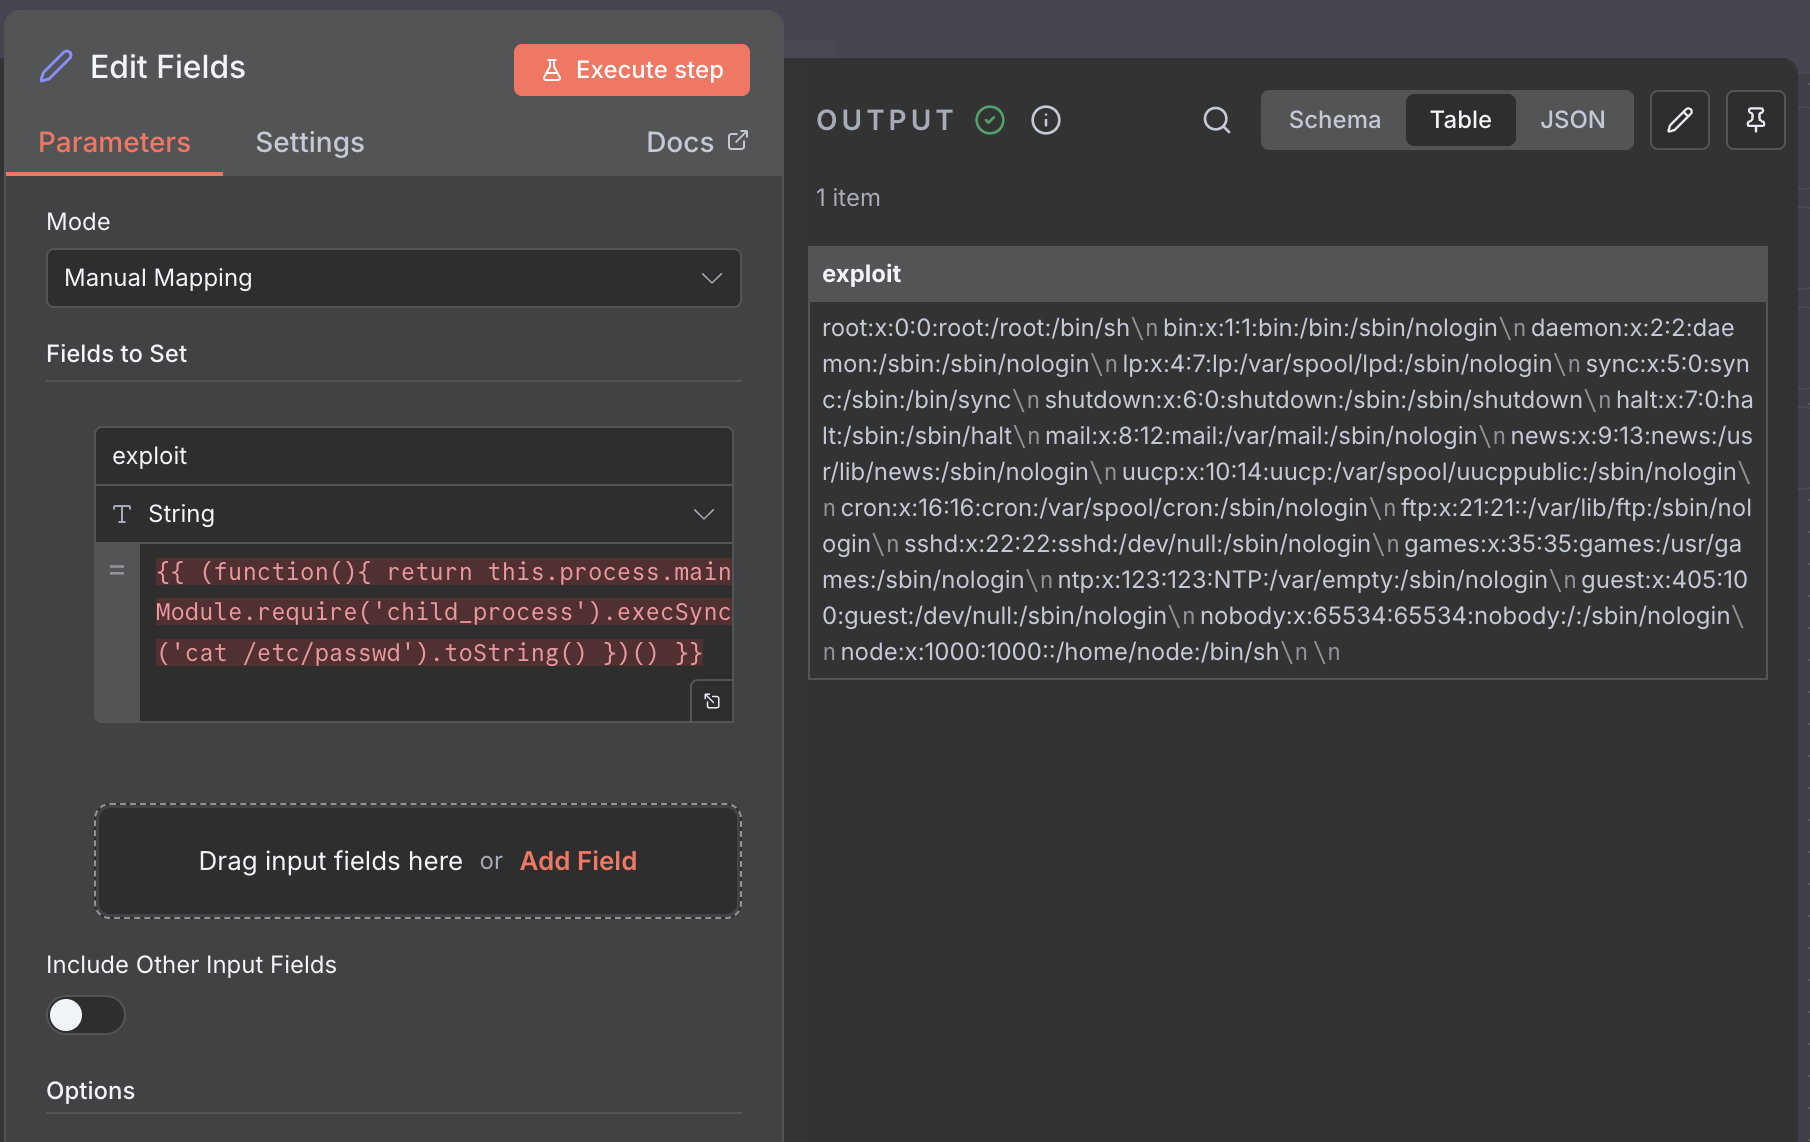Viewport: 1810px width, 1142px height.
Task: Click the info icon beside OUTPUT
Action: tap(1045, 120)
